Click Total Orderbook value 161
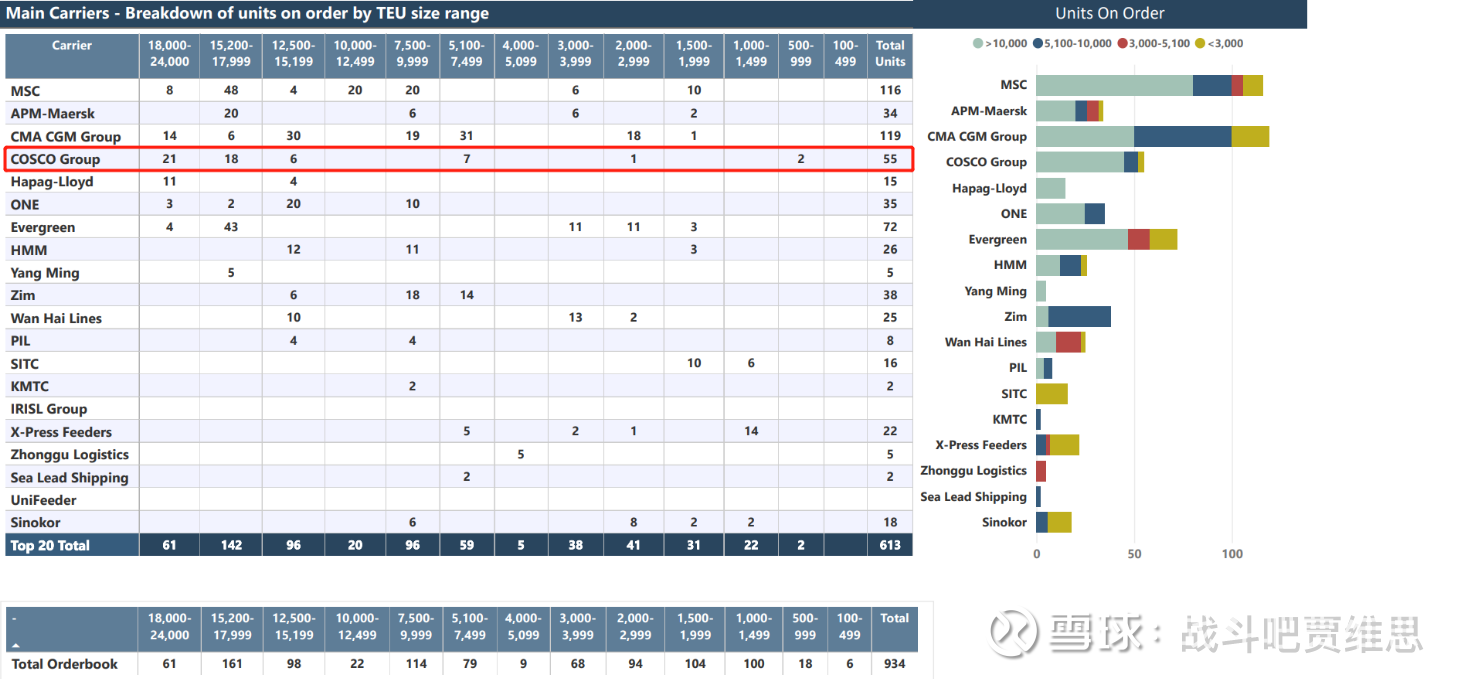This screenshot has width=1466, height=679. pos(233,664)
